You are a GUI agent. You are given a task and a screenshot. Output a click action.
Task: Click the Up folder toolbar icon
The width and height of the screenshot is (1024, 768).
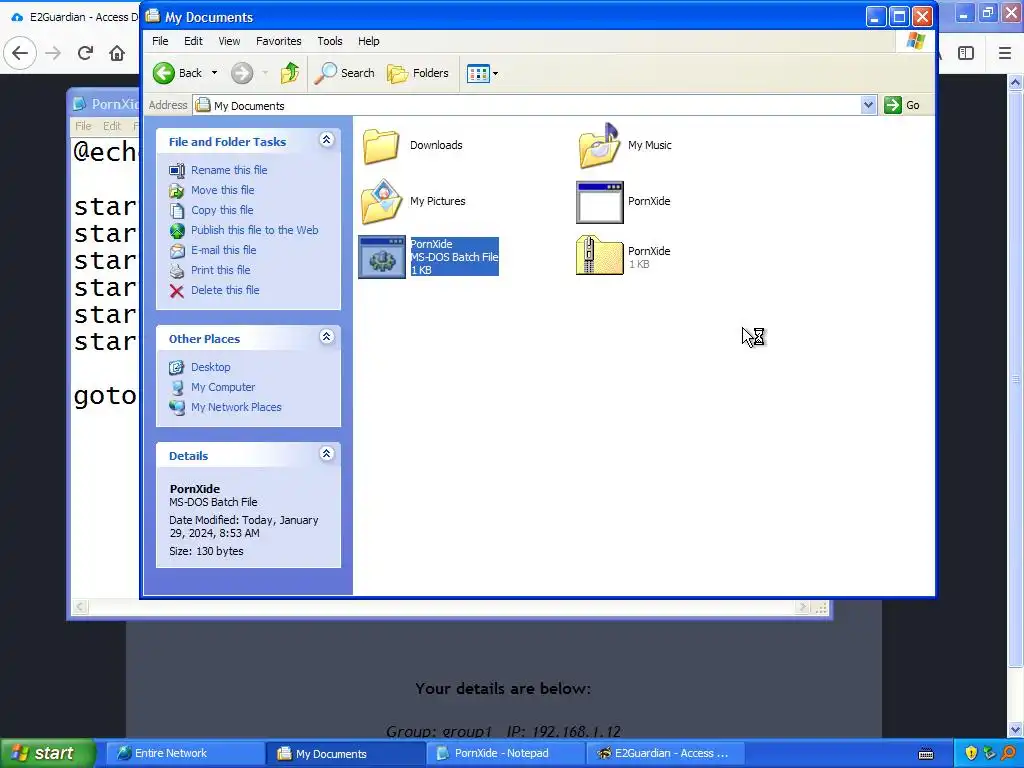[290, 73]
